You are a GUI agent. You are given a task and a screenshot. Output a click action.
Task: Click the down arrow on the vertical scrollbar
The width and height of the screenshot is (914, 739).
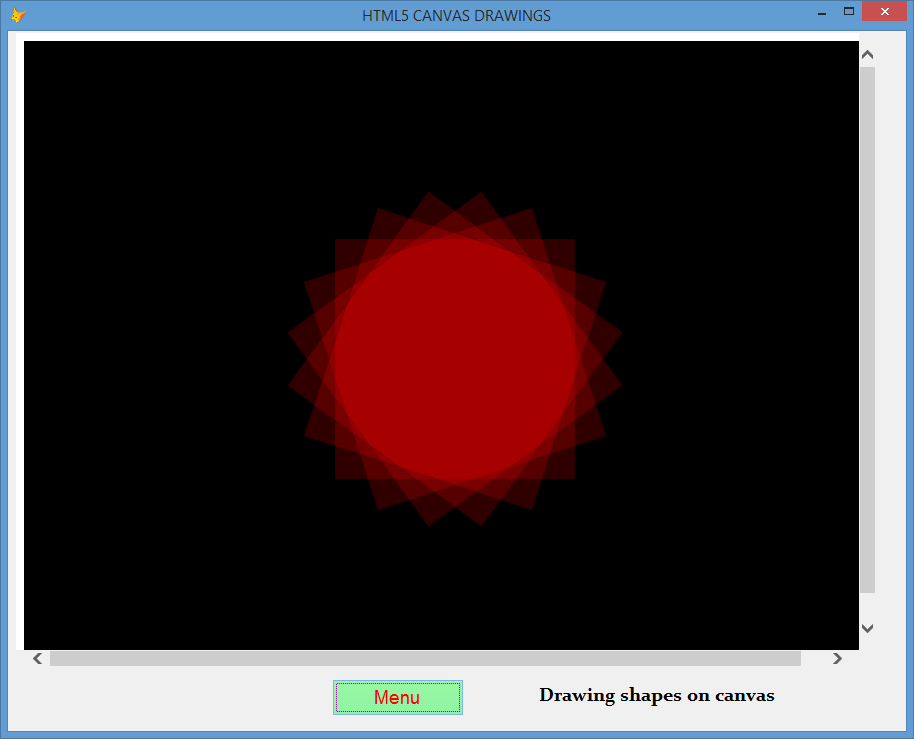[x=867, y=629]
